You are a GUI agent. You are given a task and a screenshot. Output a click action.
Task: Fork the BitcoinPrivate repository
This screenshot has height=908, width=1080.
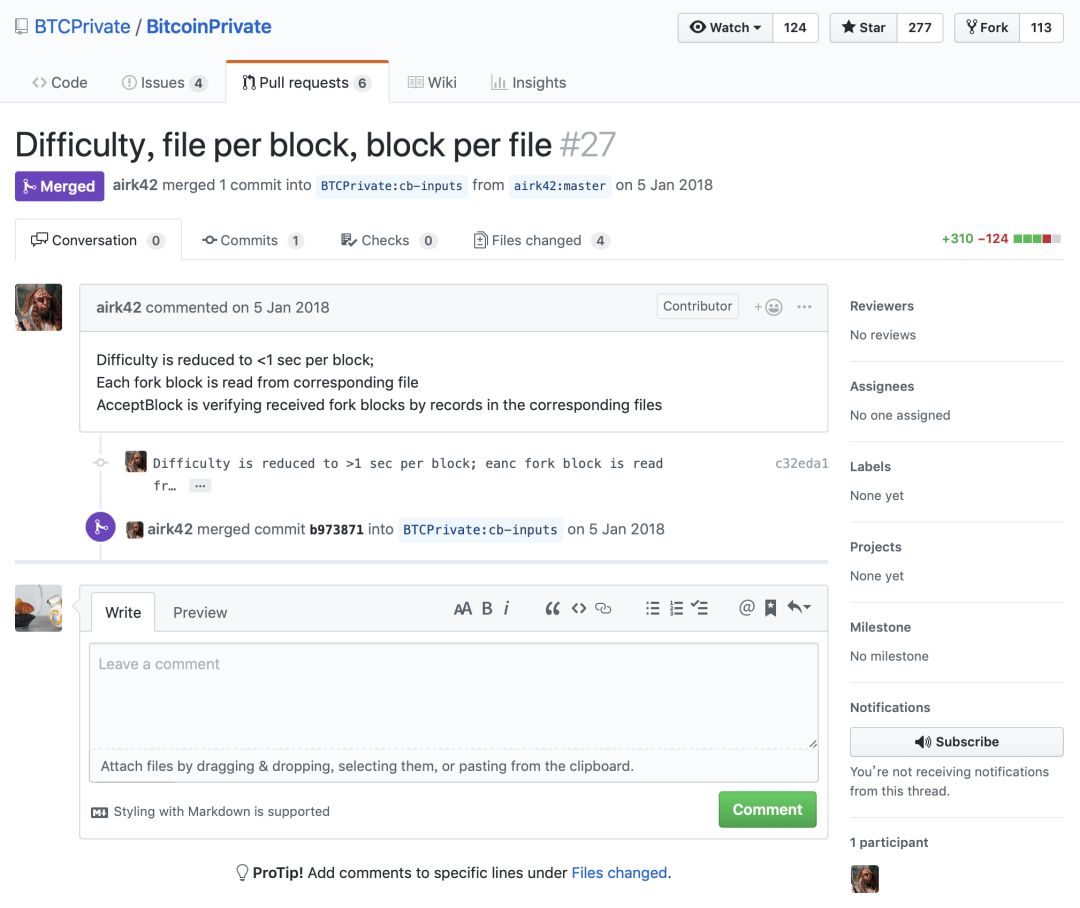(x=987, y=28)
